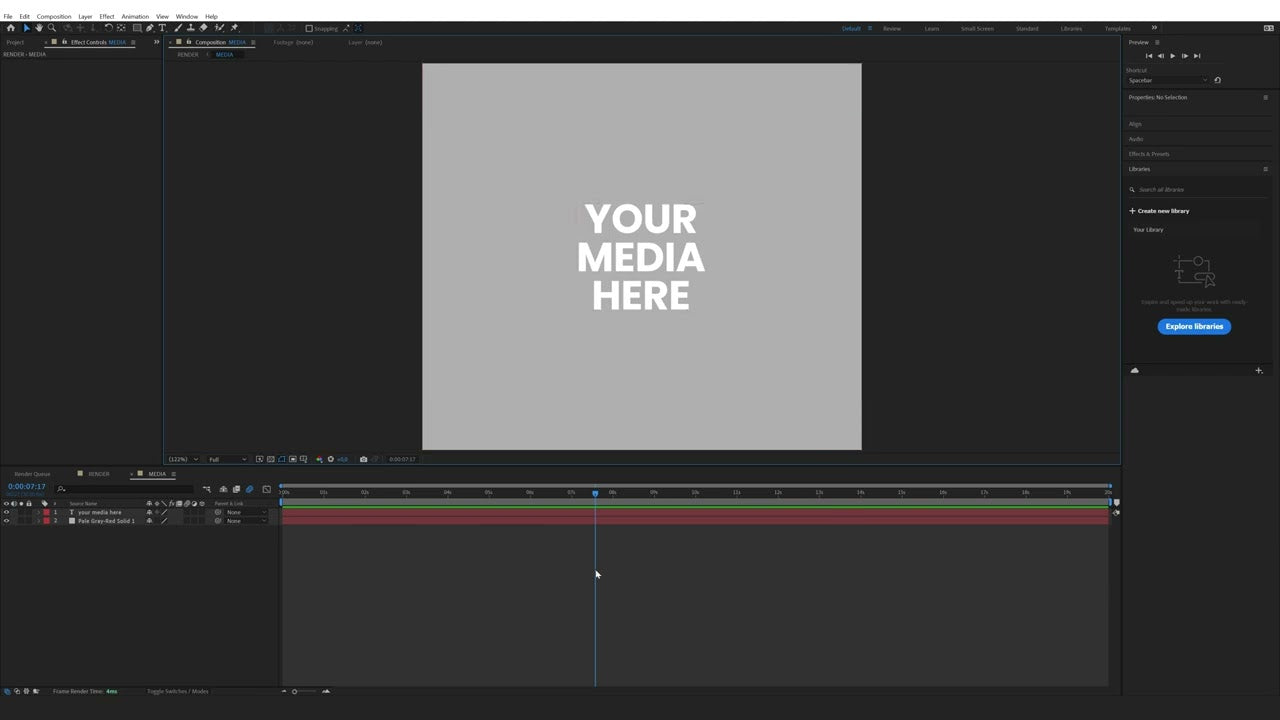
Task: Click the Explore libraries button
Action: [1194, 326]
